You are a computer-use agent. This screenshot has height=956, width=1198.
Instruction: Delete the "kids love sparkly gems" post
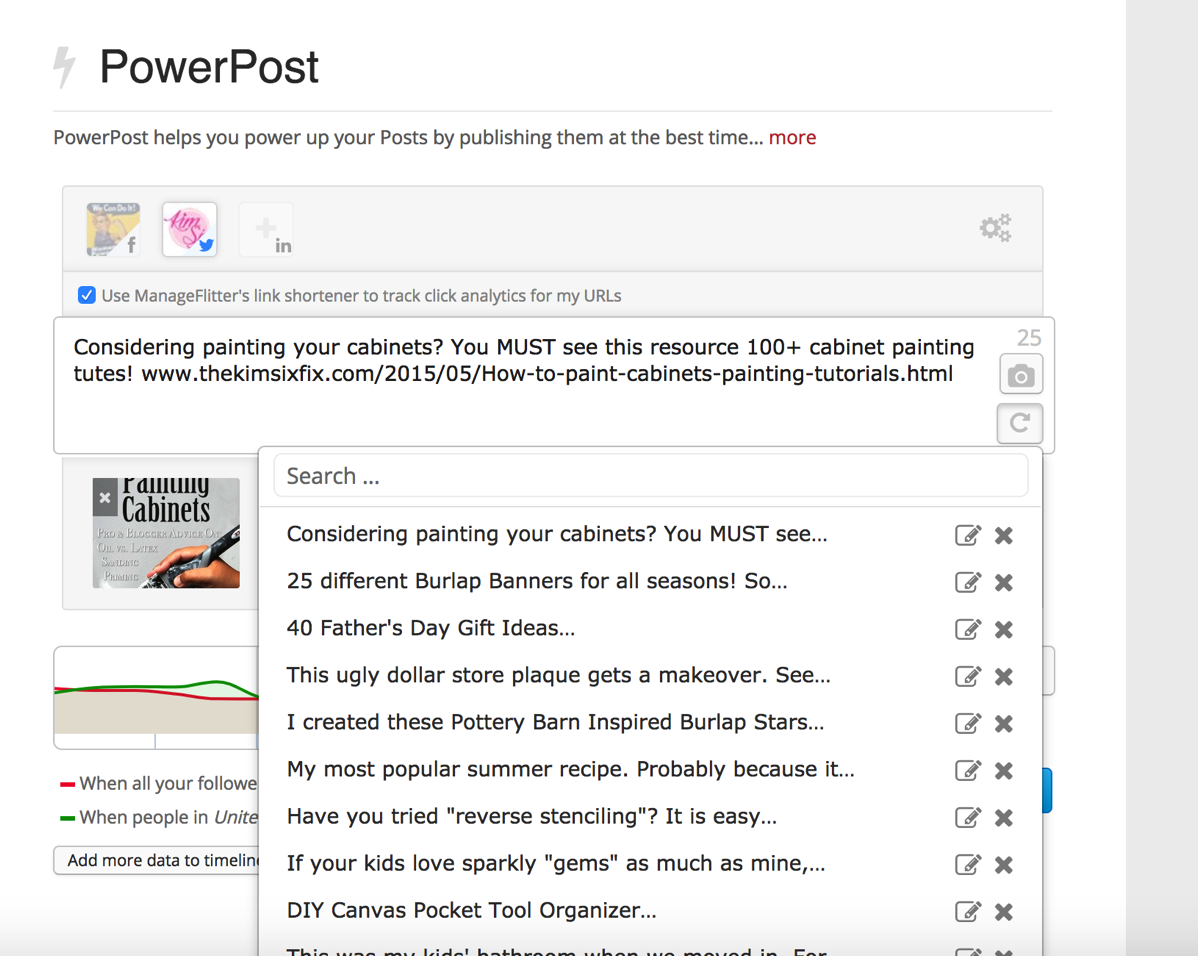[1004, 865]
